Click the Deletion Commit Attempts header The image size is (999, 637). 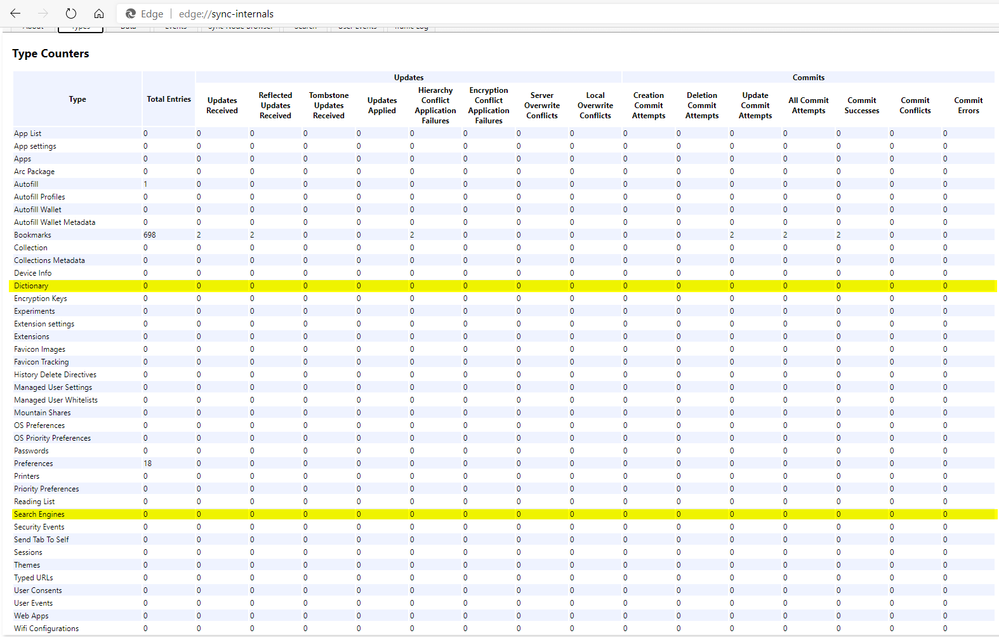coord(702,105)
